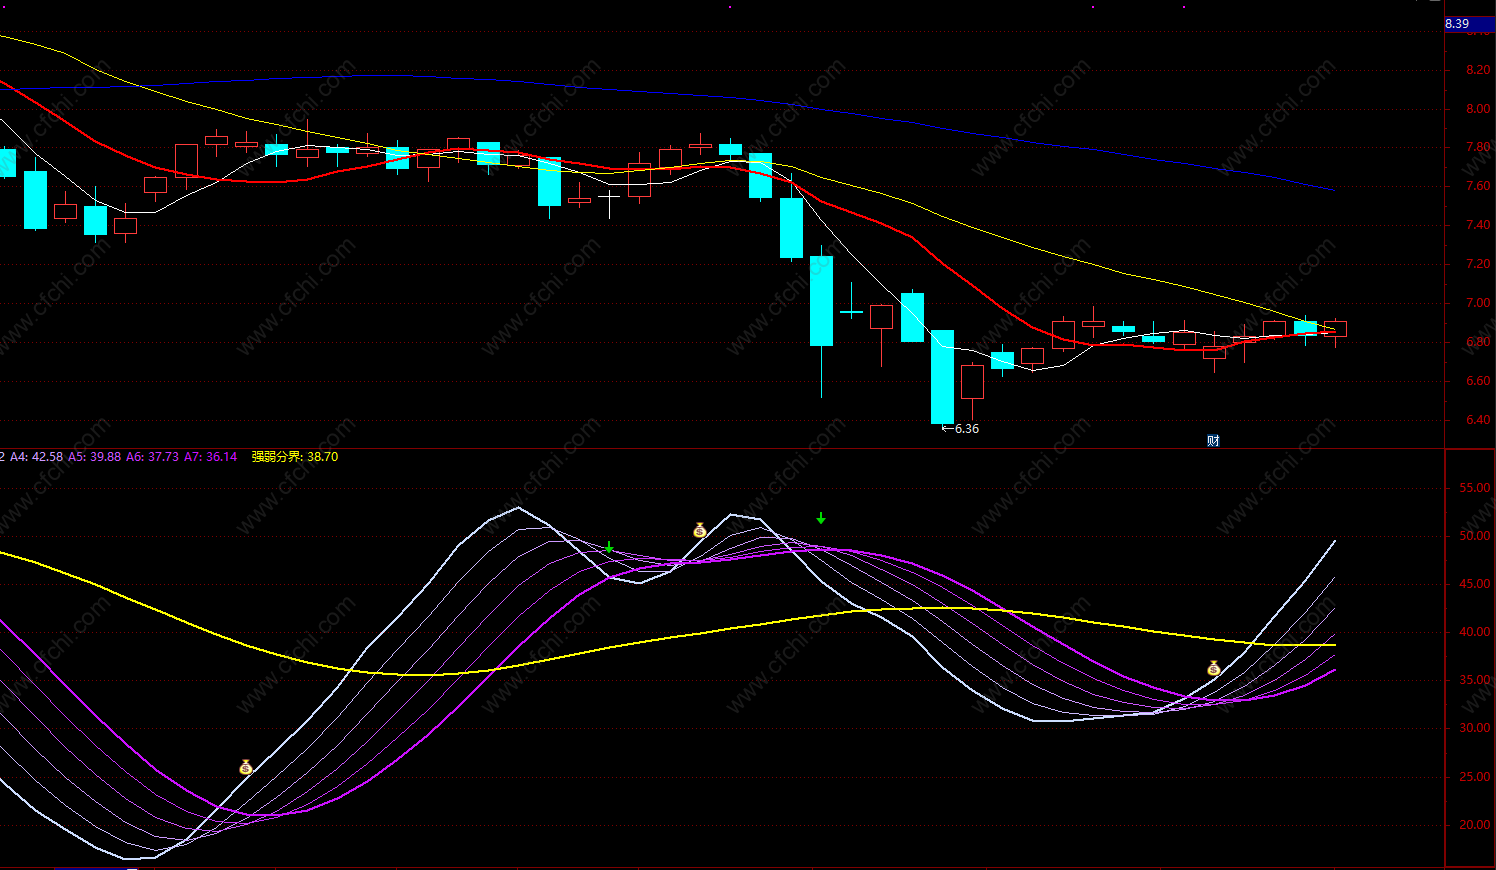The width and height of the screenshot is (1496, 870).
Task: Click the 6.40 price axis label
Action: click(x=1478, y=420)
